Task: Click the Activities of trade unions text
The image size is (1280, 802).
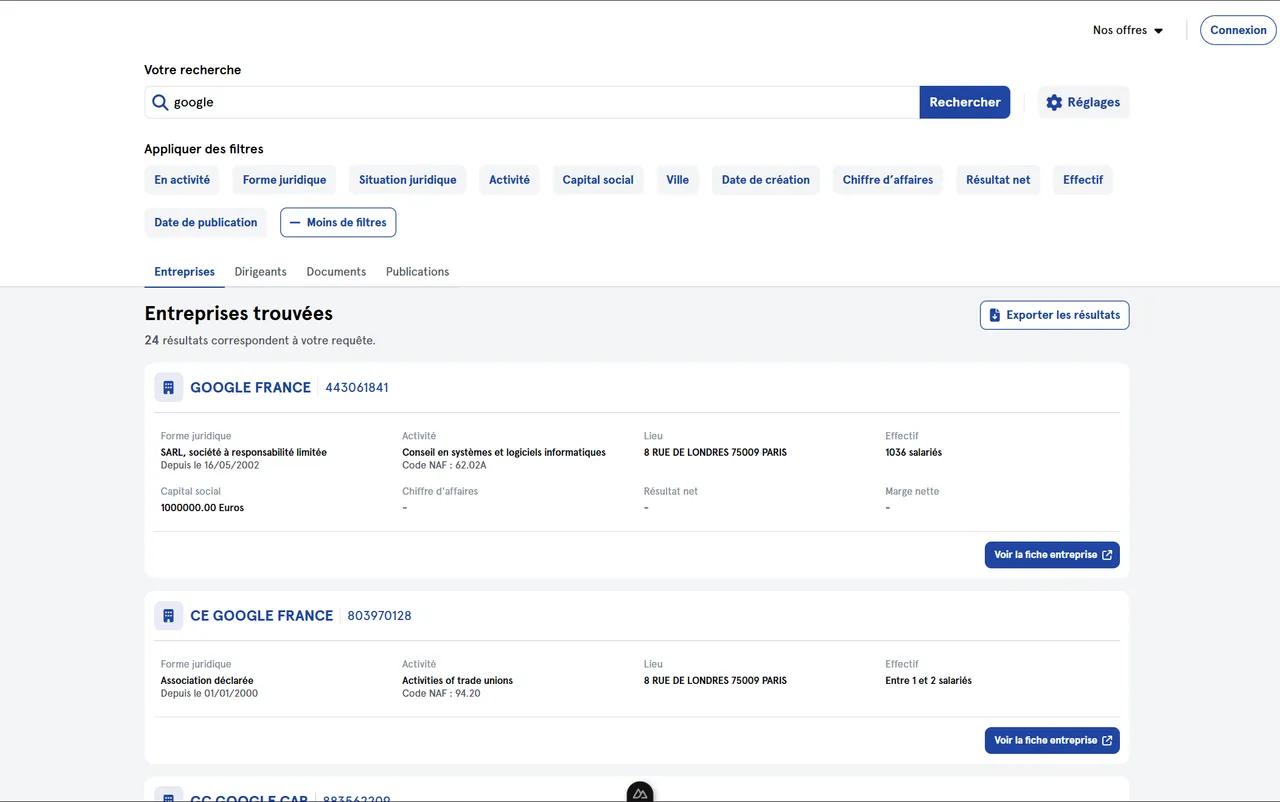Action: [x=457, y=680]
